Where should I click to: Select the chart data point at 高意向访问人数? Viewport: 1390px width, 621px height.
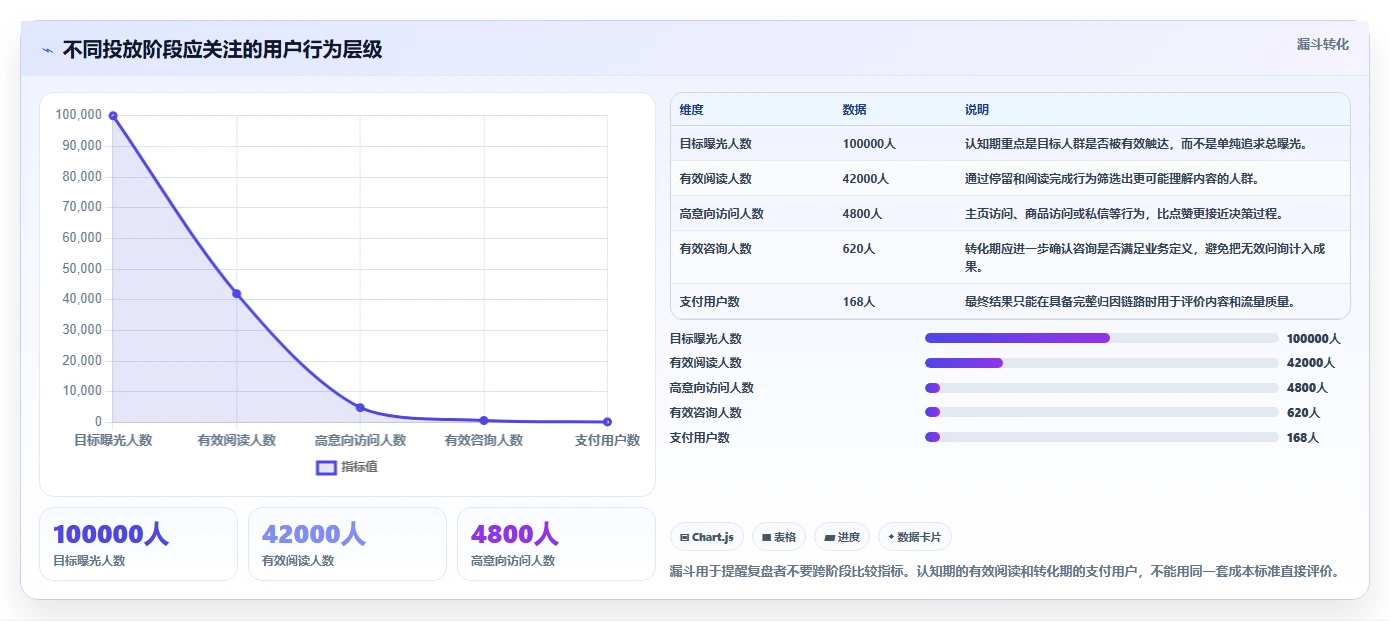coord(360,408)
